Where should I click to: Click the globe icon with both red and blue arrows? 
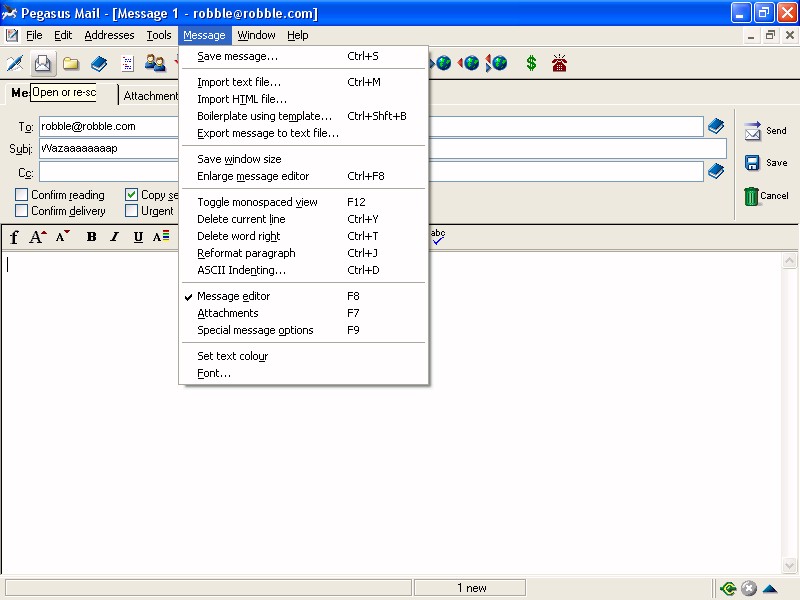click(x=496, y=63)
